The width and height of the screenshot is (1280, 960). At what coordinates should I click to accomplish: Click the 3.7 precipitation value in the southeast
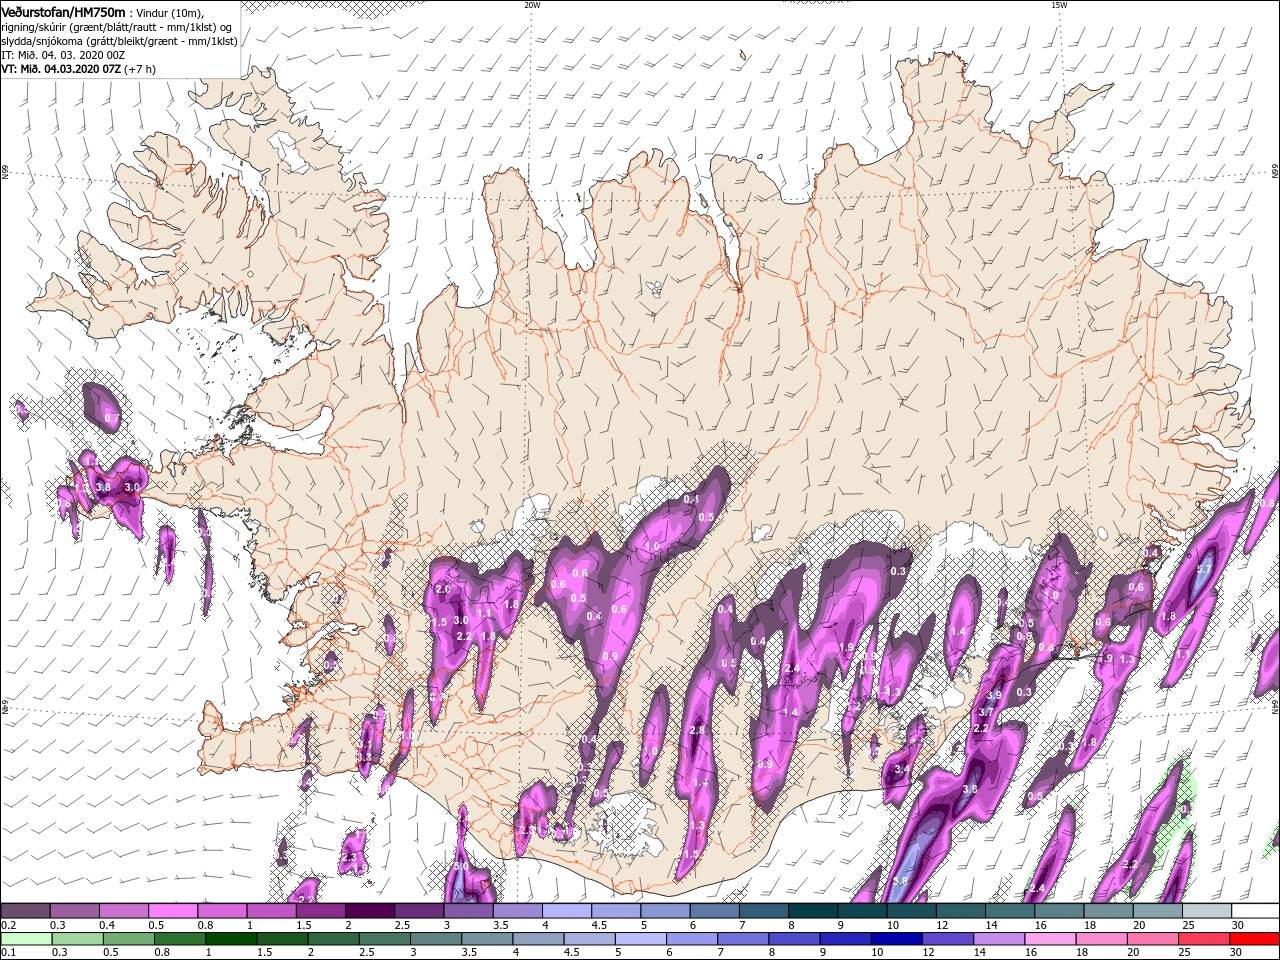click(985, 712)
